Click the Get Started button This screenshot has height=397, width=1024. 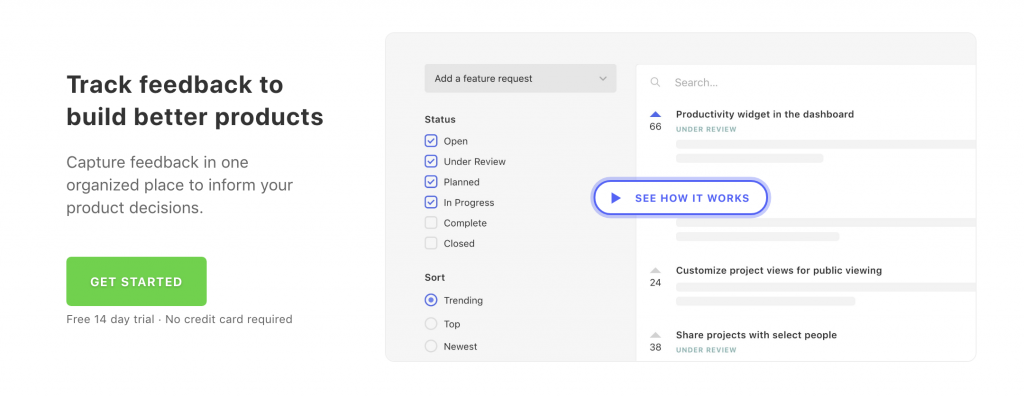[x=136, y=281]
